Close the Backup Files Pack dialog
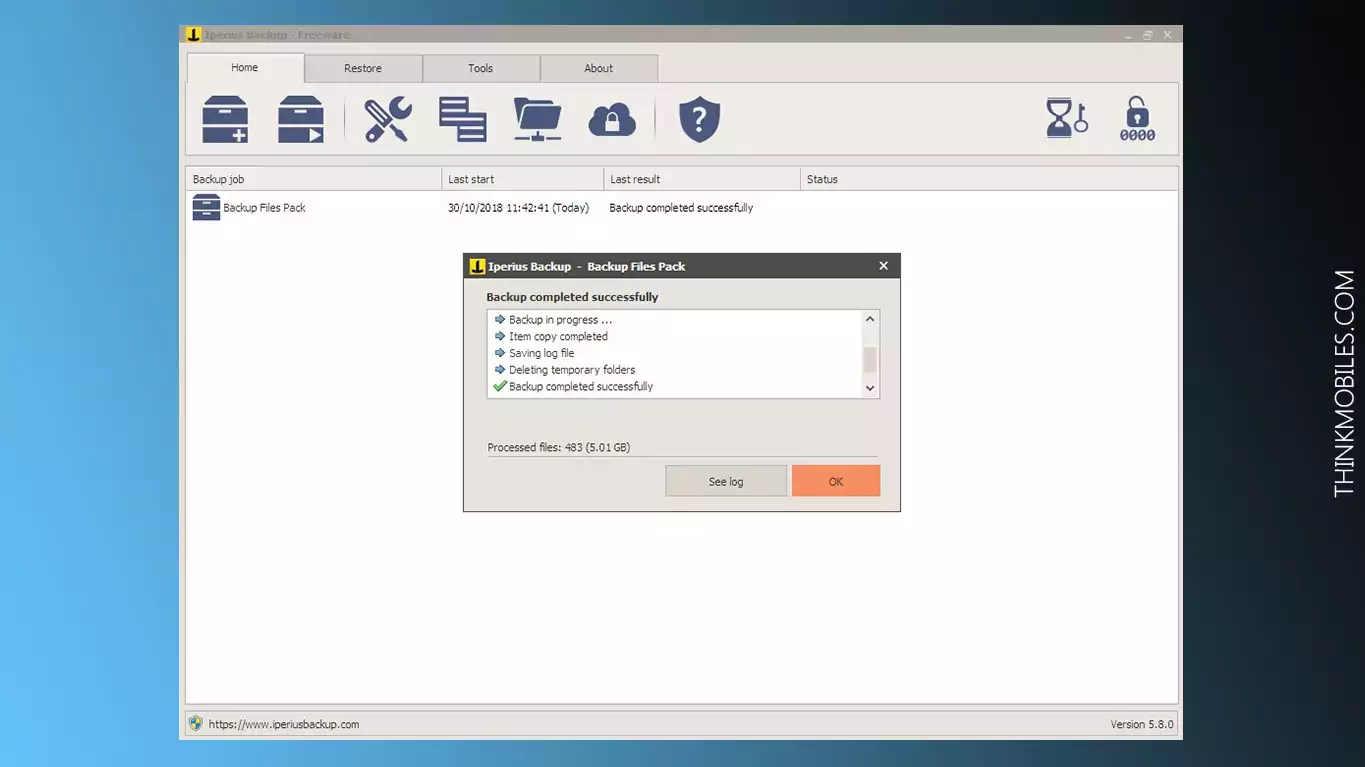 tap(883, 266)
